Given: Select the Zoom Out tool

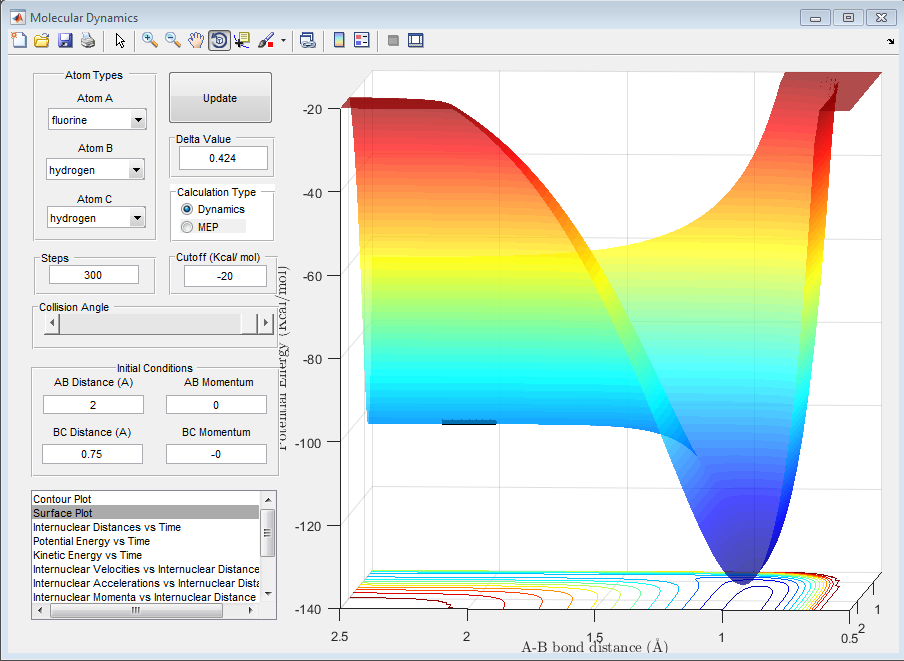Looking at the screenshot, I should [x=173, y=40].
